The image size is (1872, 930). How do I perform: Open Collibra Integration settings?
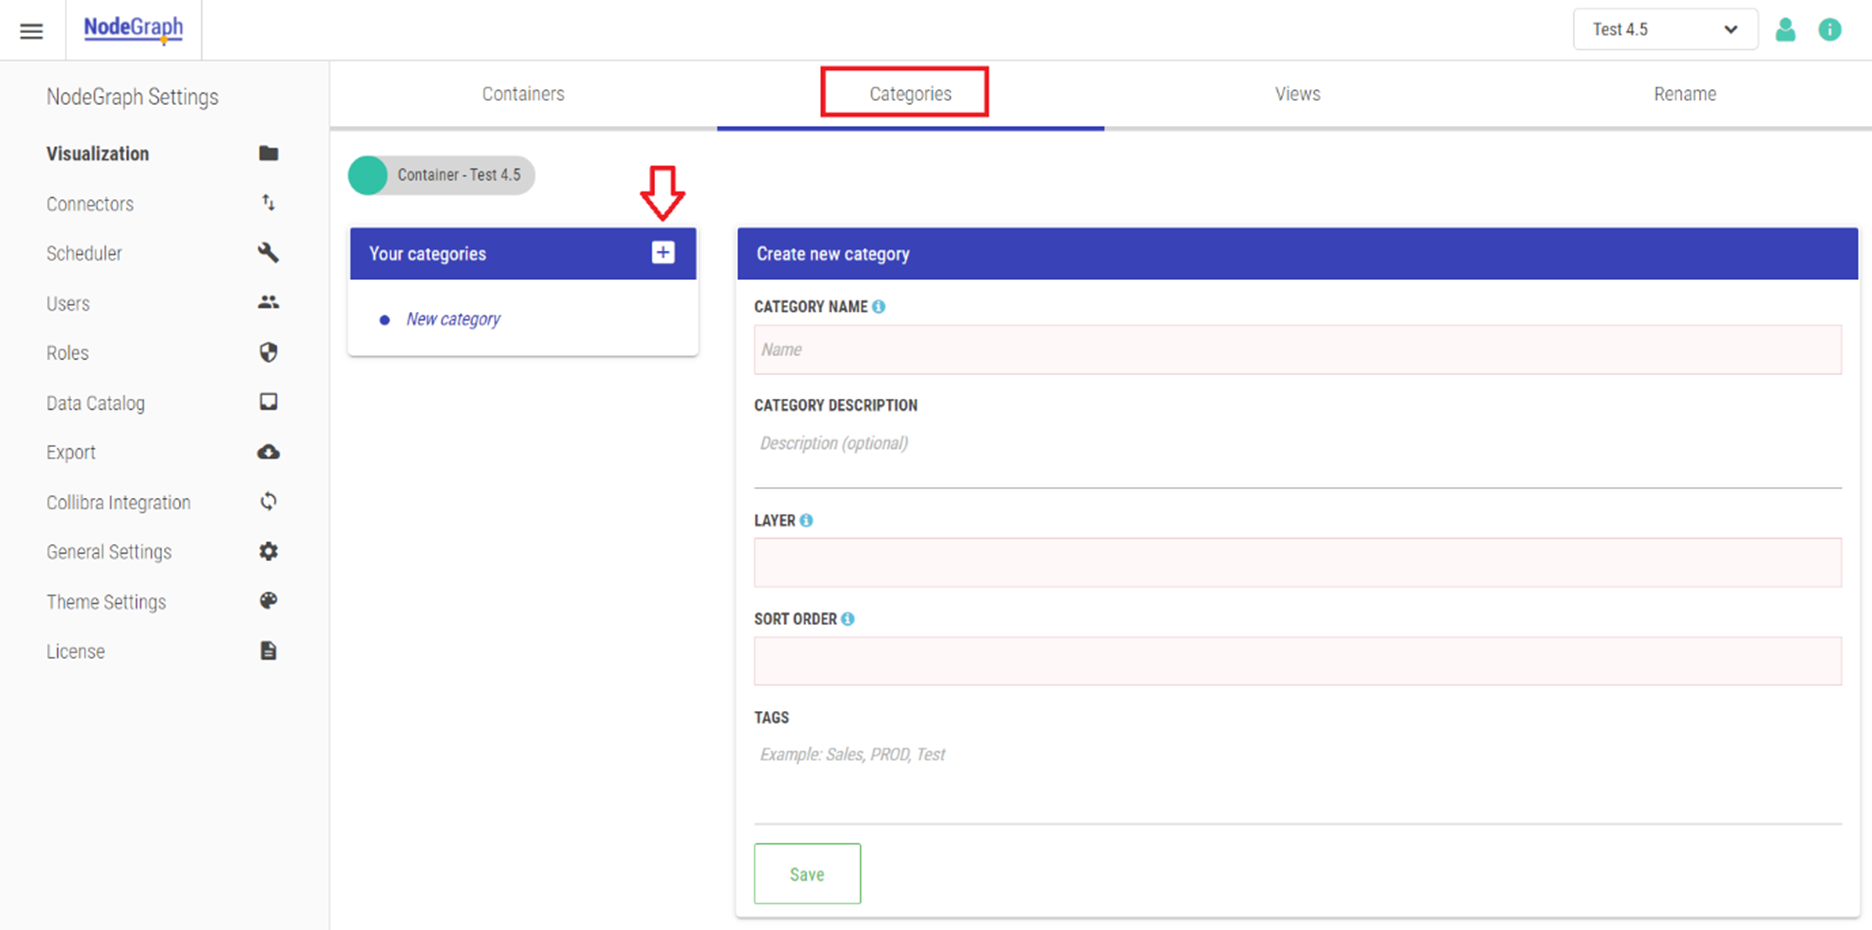[x=118, y=503]
